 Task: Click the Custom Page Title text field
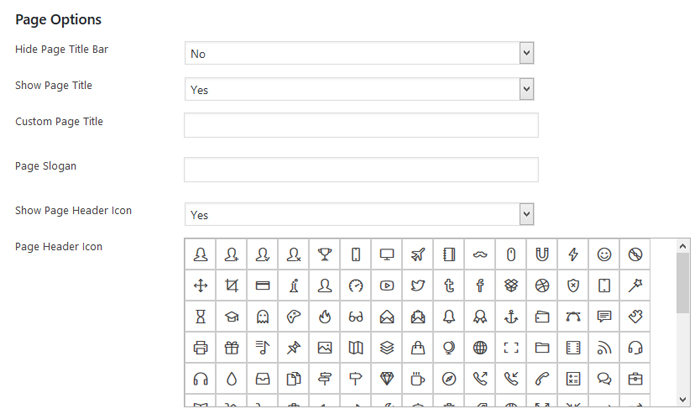coord(361,125)
